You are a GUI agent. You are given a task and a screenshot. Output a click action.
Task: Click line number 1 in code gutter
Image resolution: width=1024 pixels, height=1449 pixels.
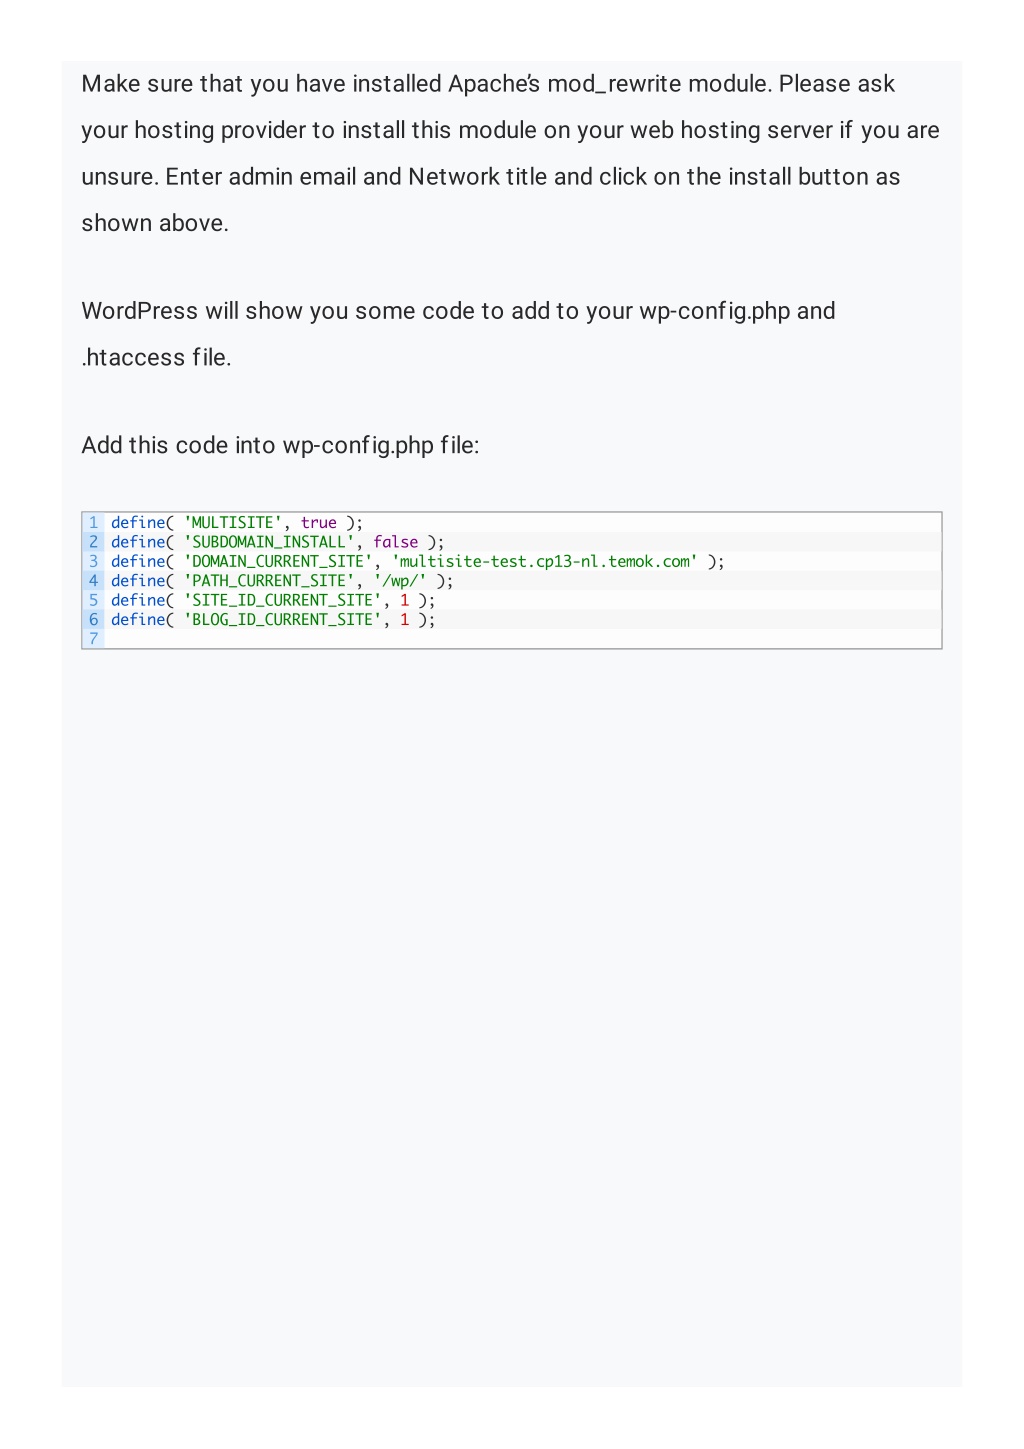(93, 523)
